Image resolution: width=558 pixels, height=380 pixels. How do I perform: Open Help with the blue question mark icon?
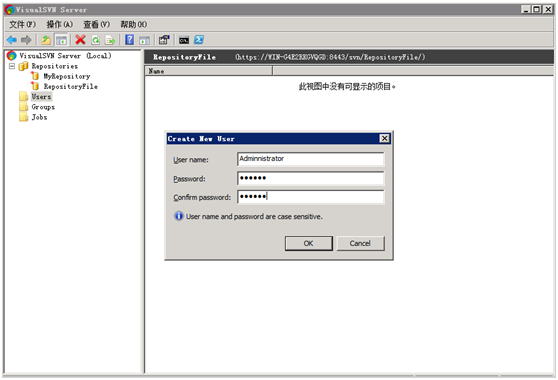pyautogui.click(x=130, y=40)
